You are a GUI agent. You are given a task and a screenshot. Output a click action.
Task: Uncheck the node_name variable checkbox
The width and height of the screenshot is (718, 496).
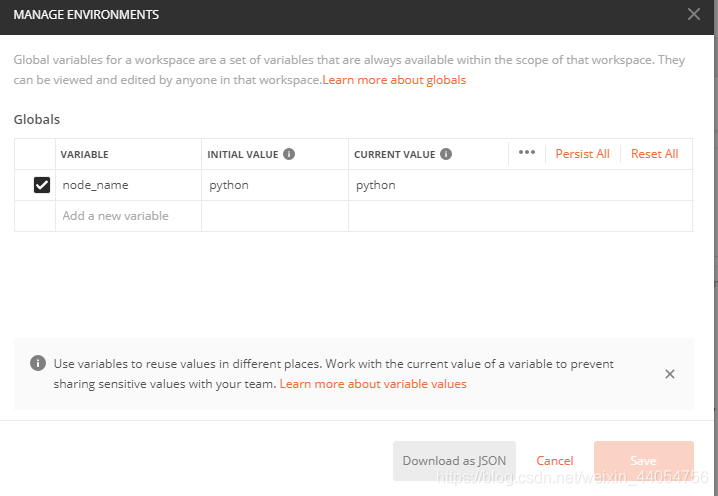click(x=42, y=185)
